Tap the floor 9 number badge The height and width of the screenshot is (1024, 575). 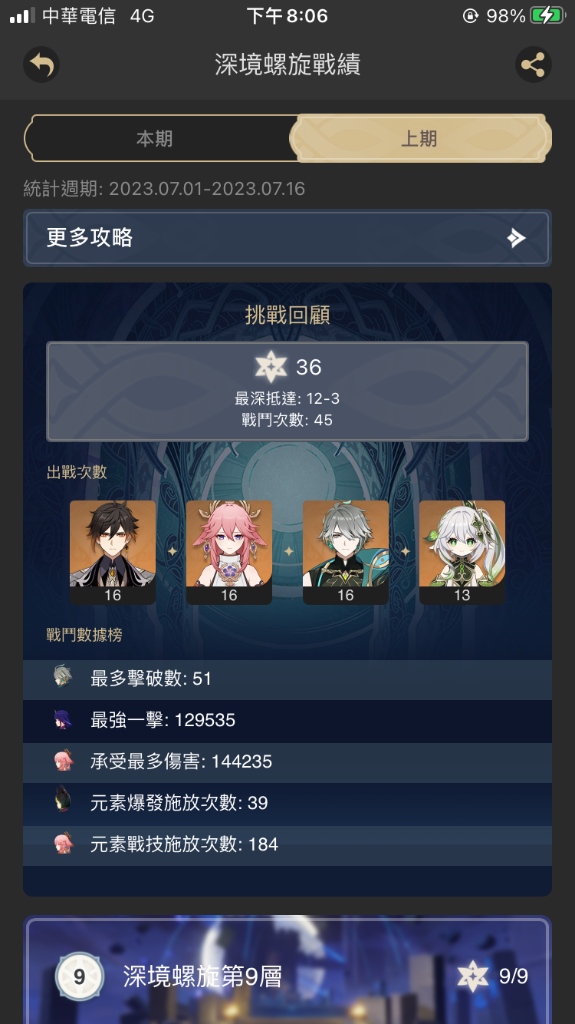pos(79,976)
